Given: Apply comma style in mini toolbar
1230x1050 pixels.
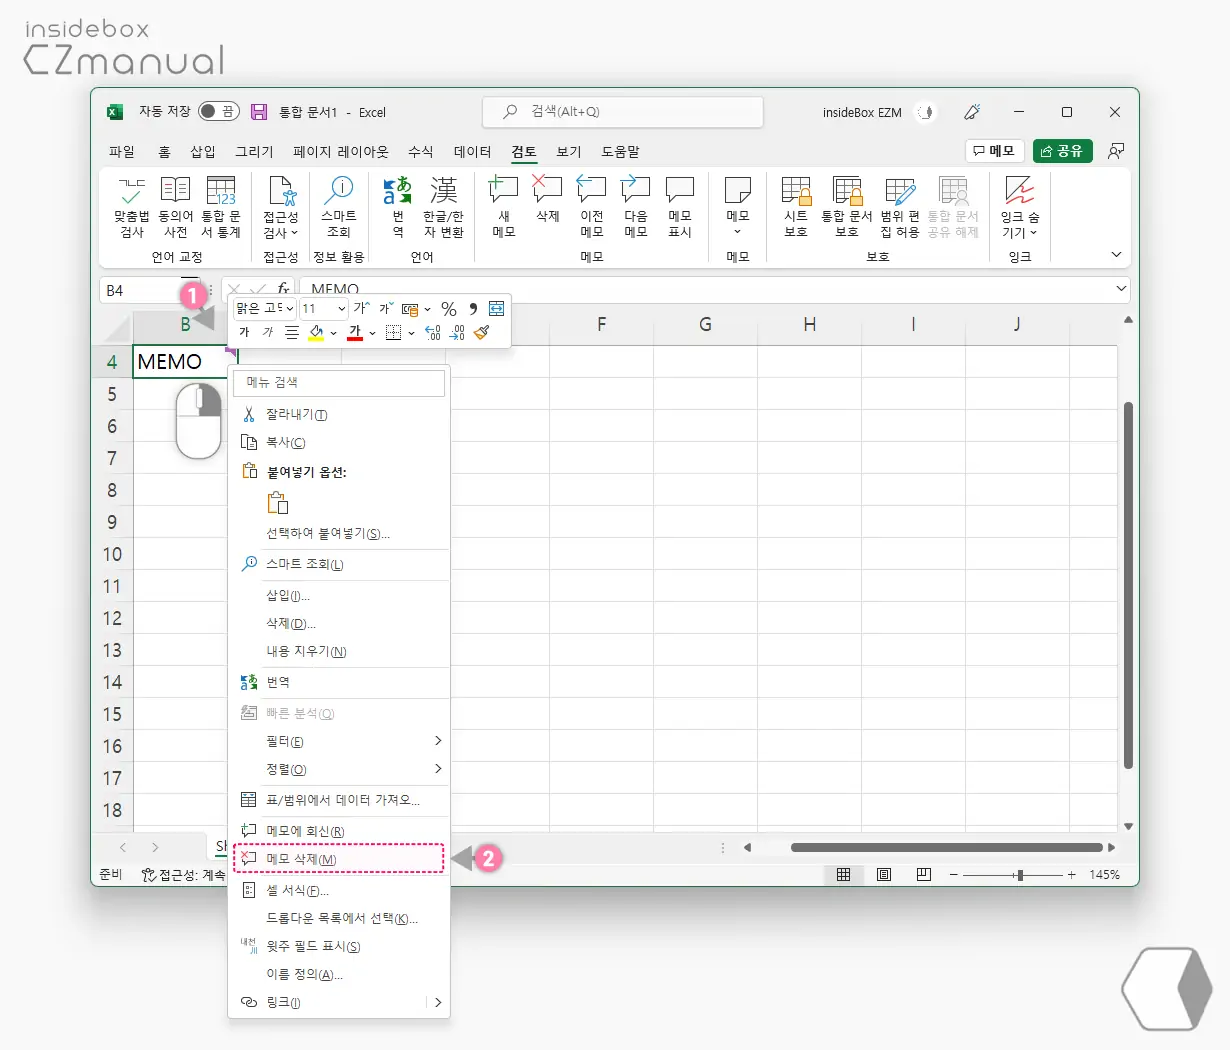Looking at the screenshot, I should pos(473,309).
